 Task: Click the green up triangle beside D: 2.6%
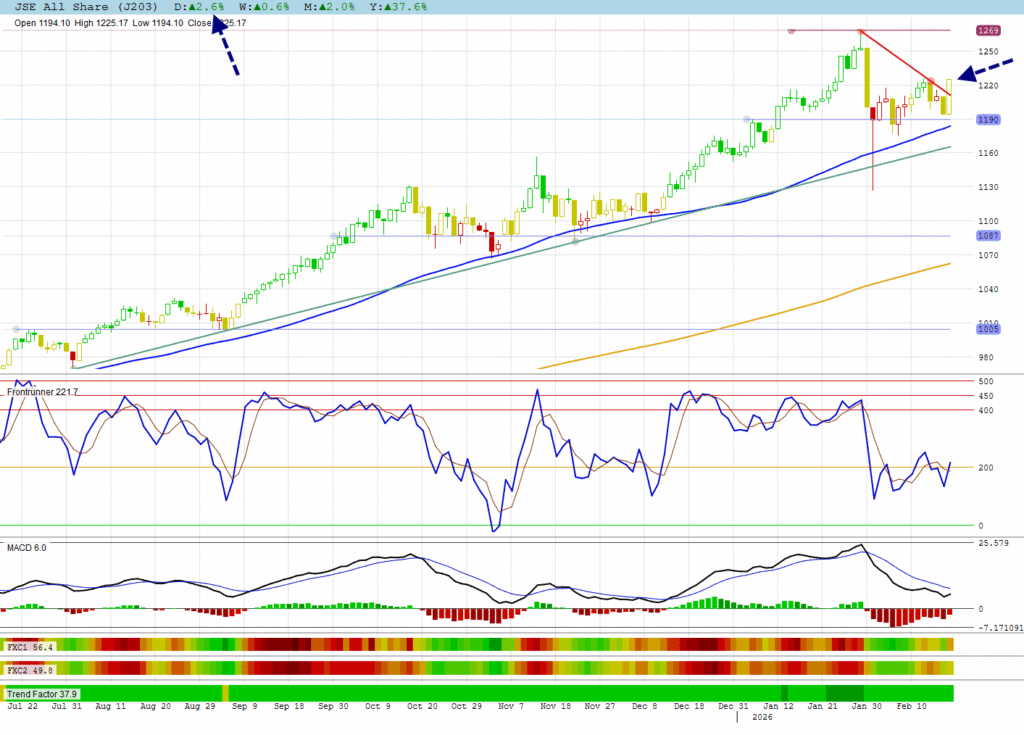(x=193, y=6)
